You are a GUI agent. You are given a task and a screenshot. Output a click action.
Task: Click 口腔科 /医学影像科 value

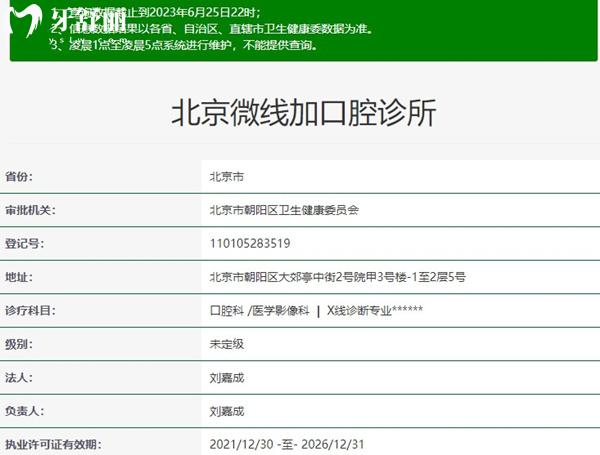click(259, 310)
